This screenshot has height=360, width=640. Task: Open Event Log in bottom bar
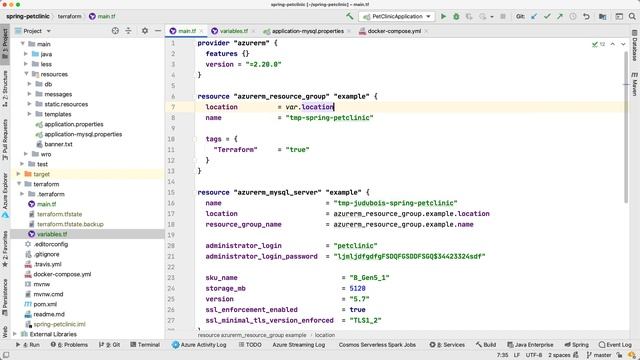[x=615, y=345]
